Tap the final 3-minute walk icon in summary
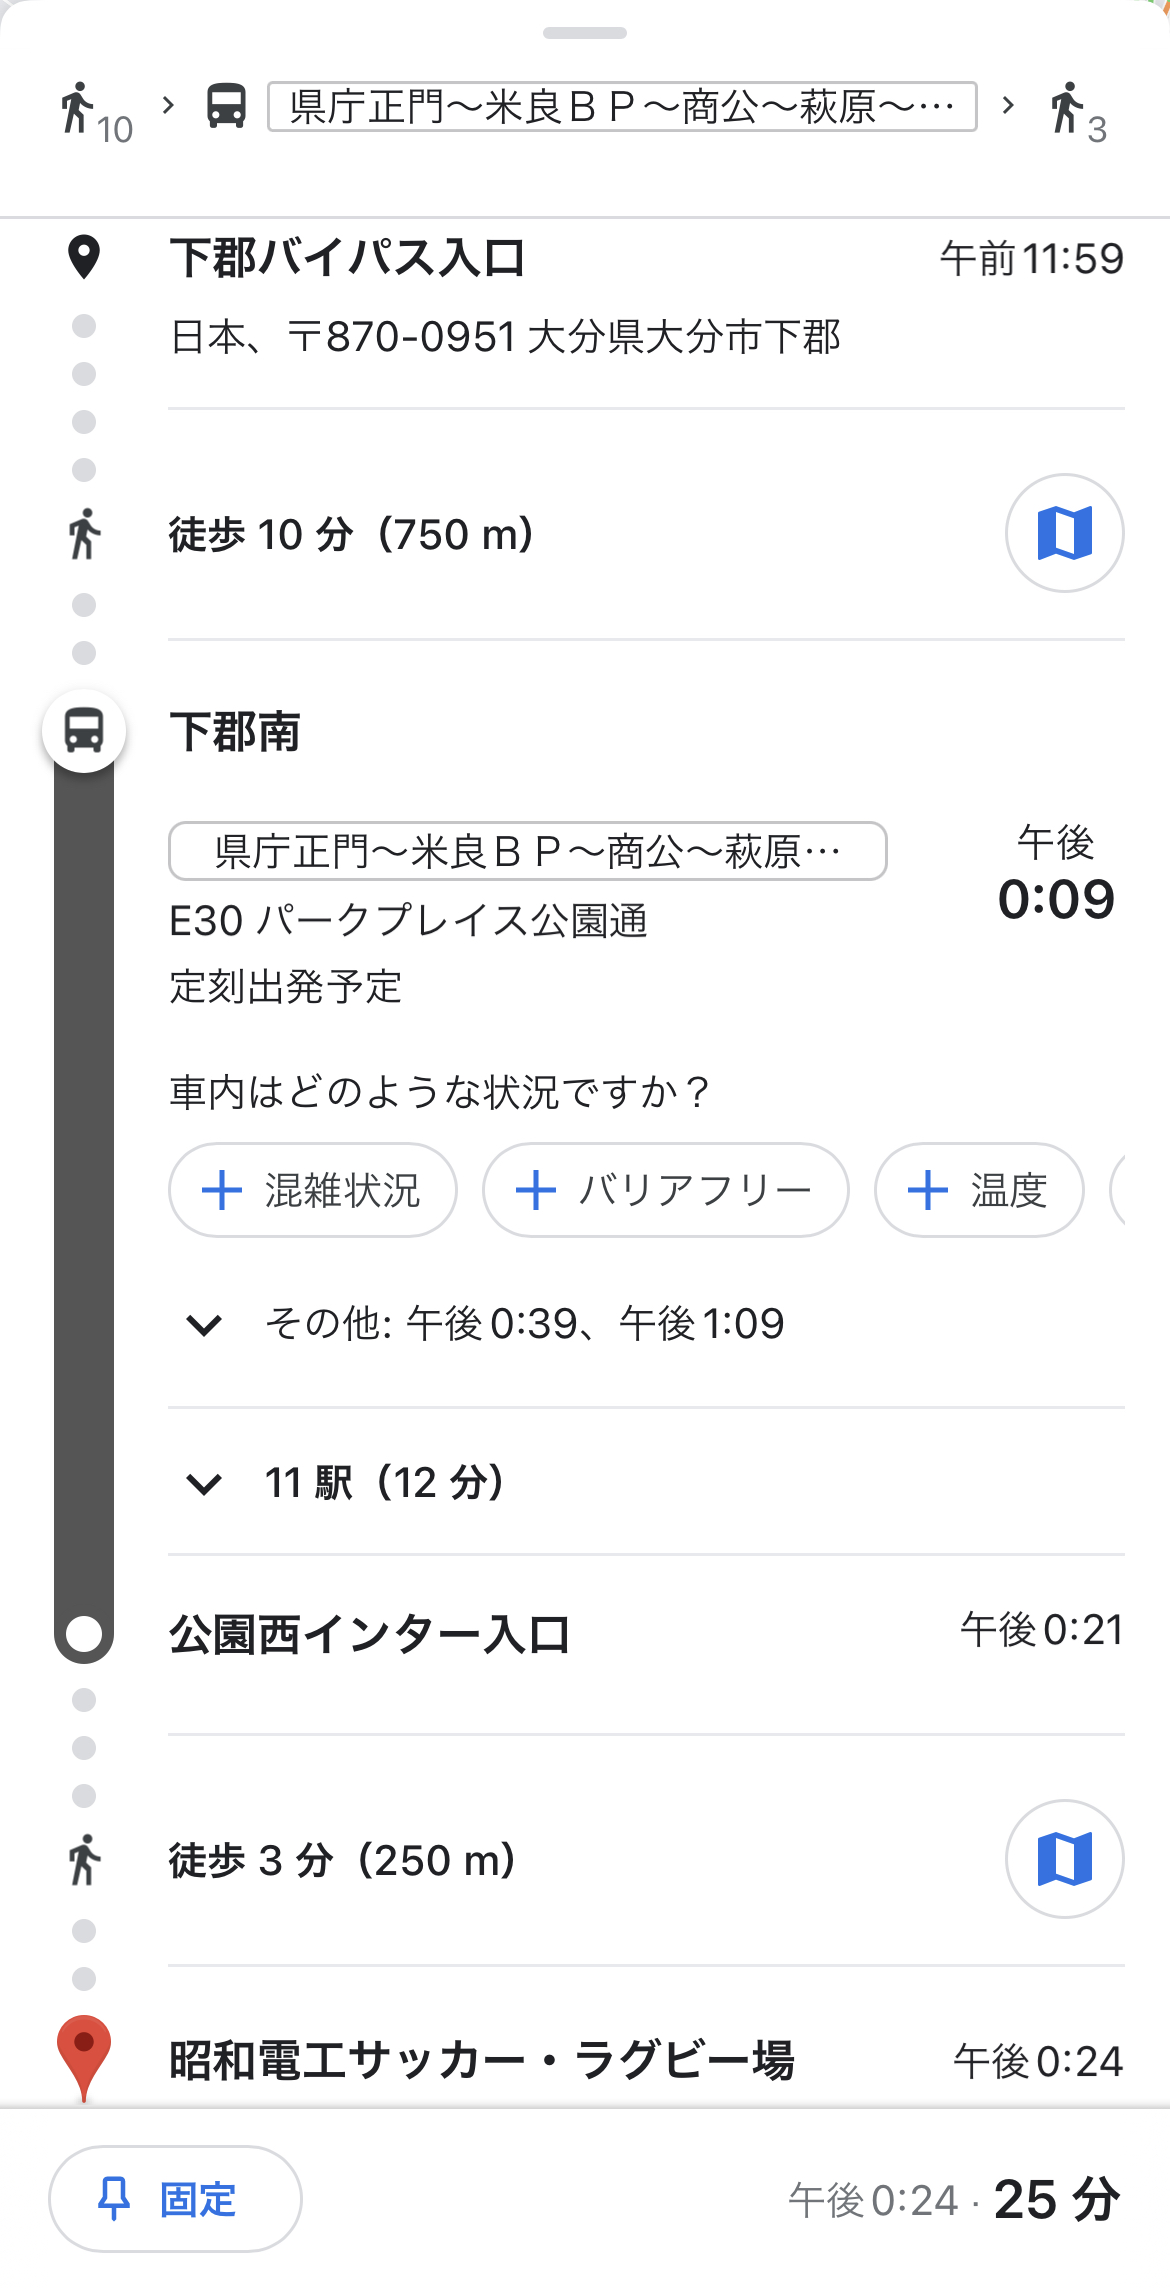This screenshot has width=1170, height=2289. click(1074, 110)
